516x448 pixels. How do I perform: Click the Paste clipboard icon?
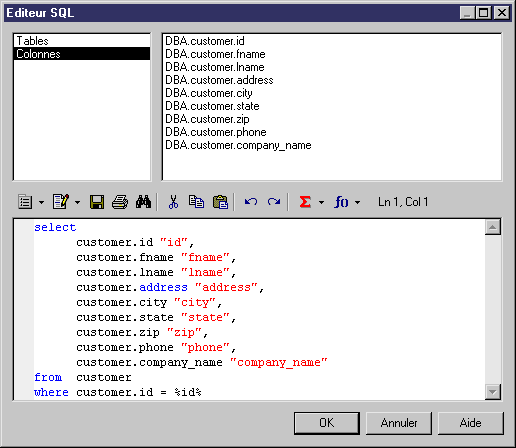[220, 202]
